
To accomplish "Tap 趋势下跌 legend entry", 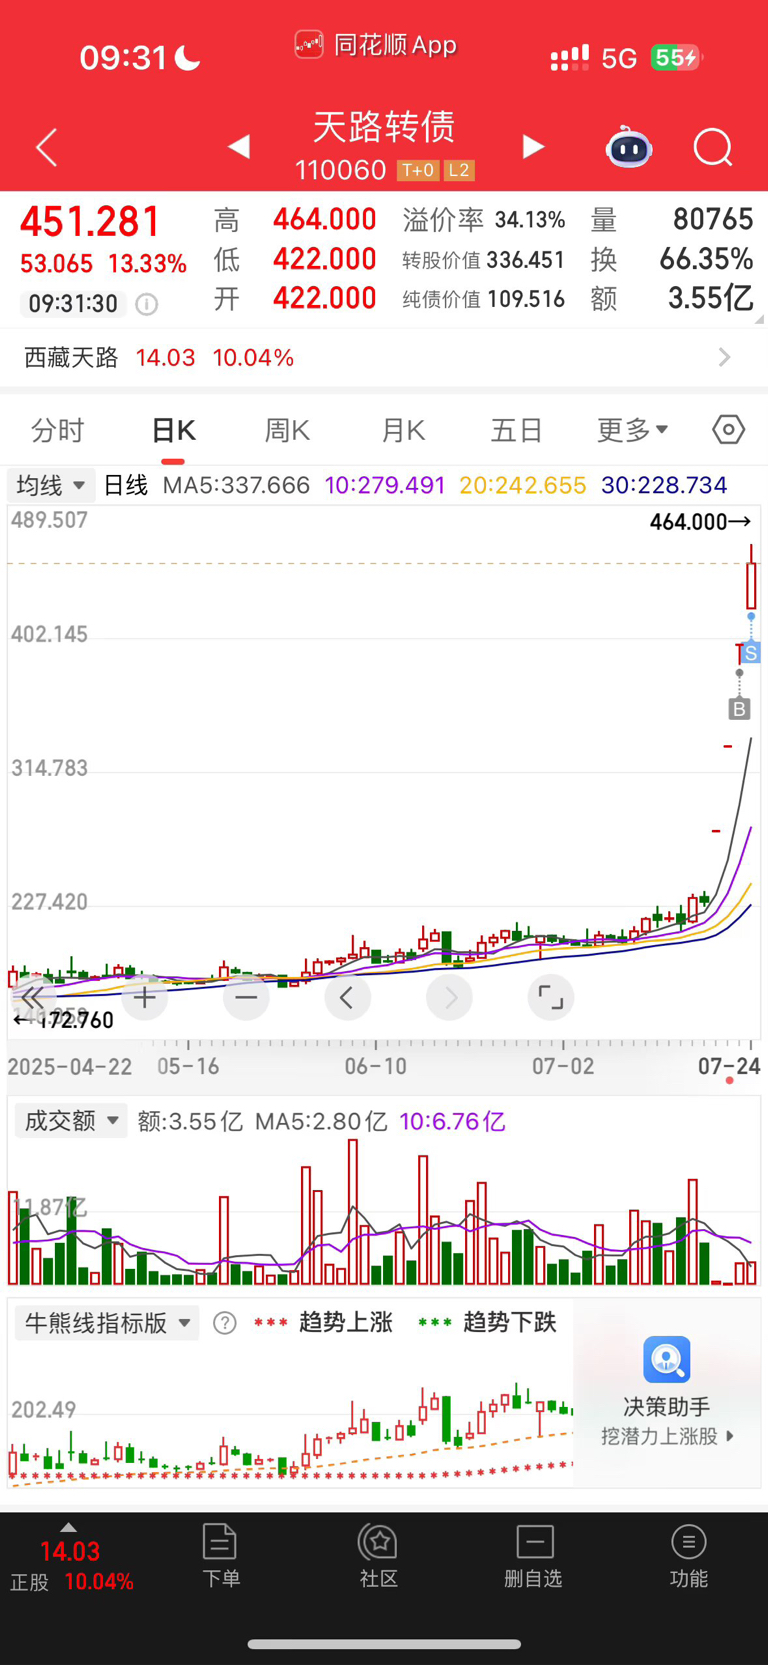I will click(x=487, y=1323).
